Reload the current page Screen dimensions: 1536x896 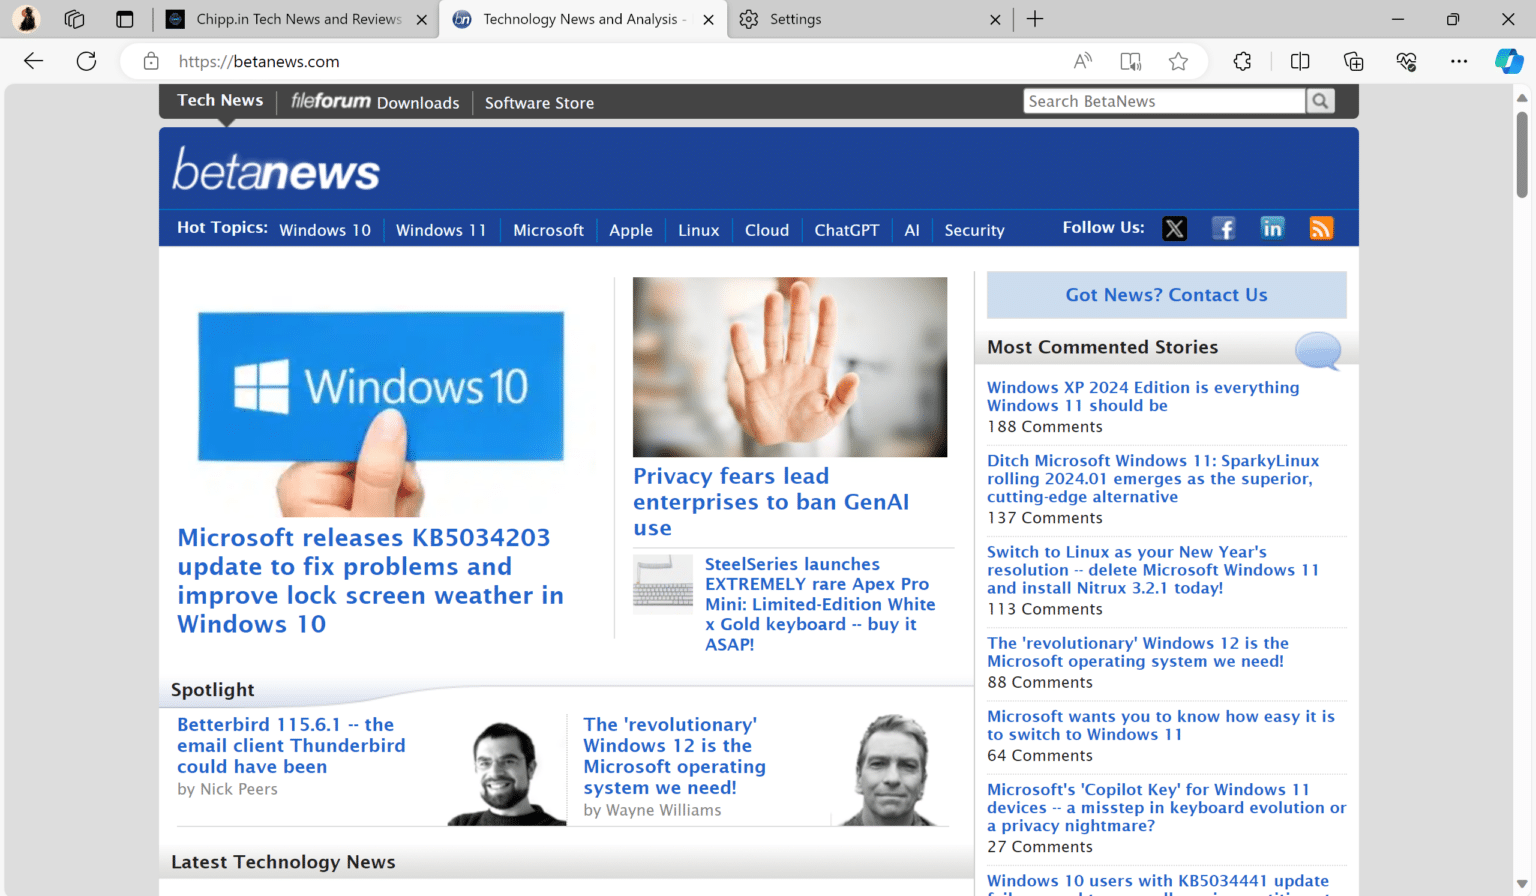pos(86,61)
